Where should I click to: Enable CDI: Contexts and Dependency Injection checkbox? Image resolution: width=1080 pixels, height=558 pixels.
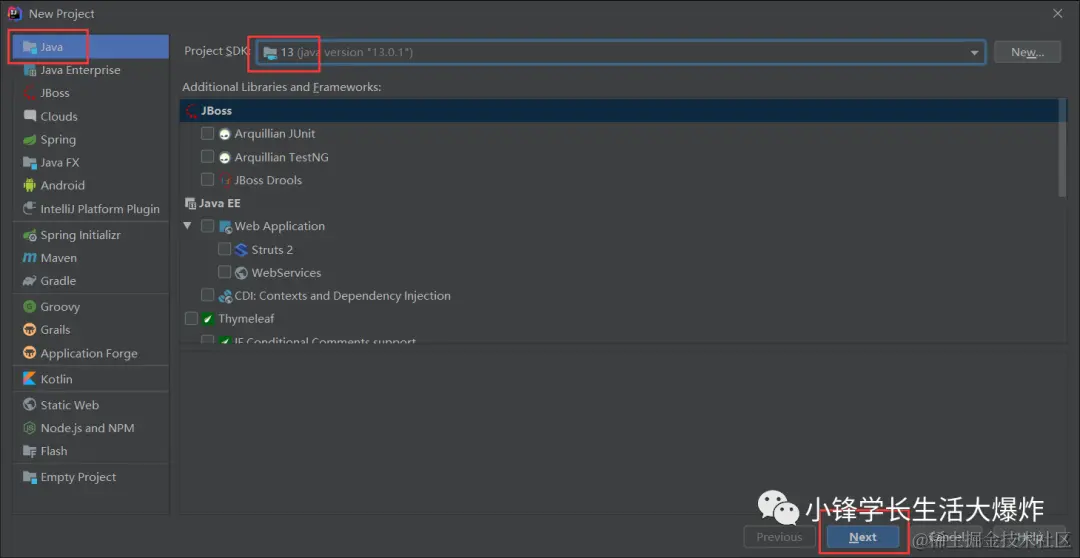click(x=207, y=296)
